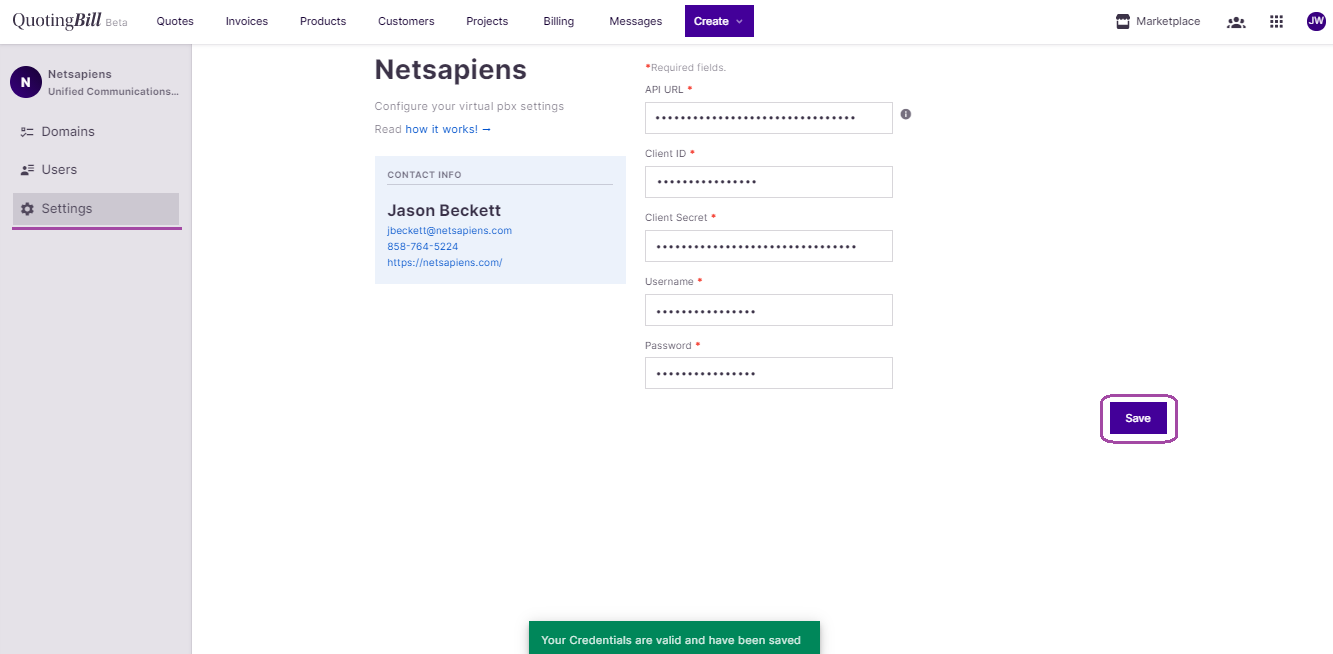The height and width of the screenshot is (654, 1333).
Task: Click the API URL info icon
Action: coord(906,114)
